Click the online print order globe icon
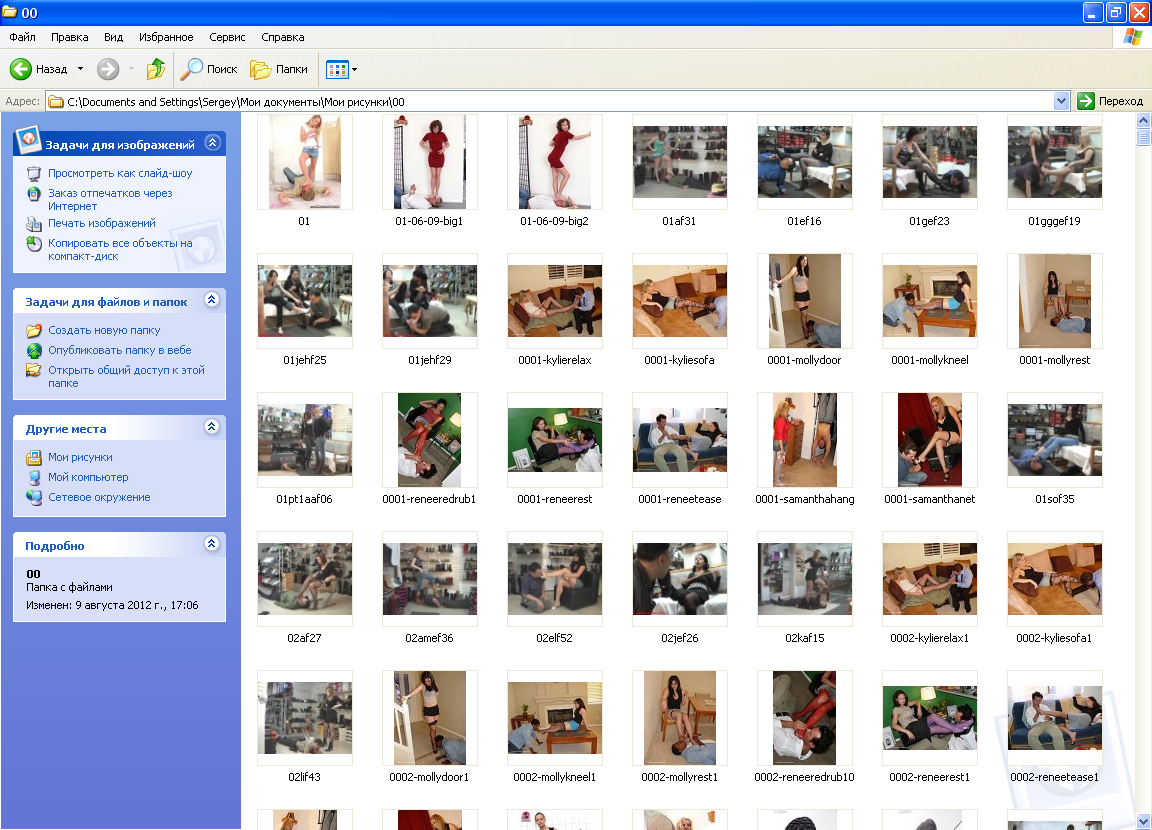 coord(34,194)
